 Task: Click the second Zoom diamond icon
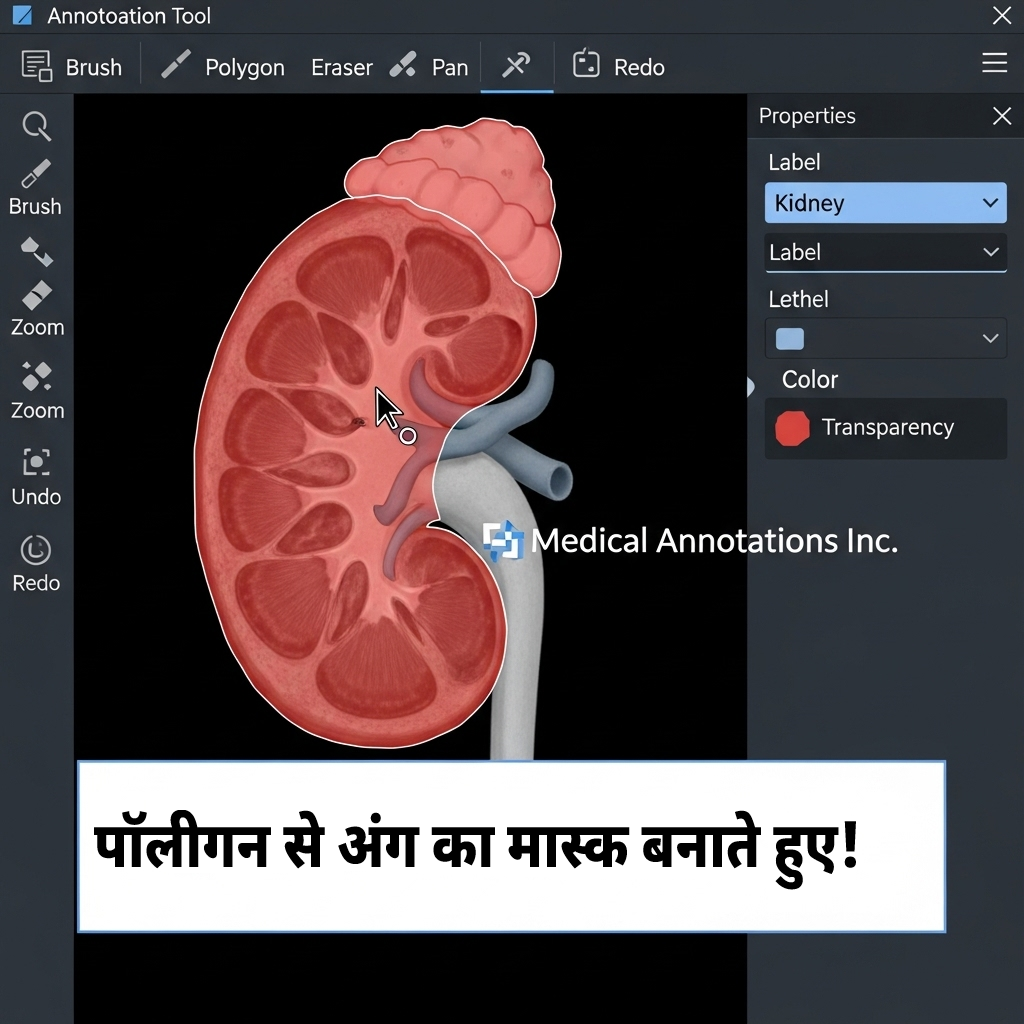37,376
